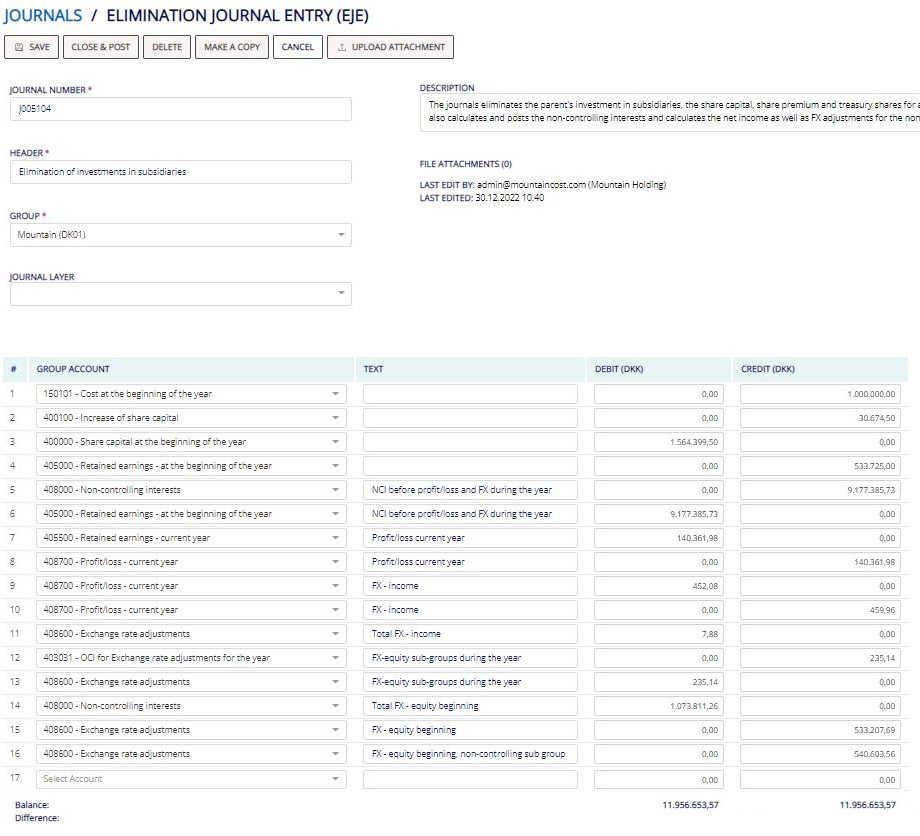Open account dropdown in row 8 Profit/loss current year
The width and height of the screenshot is (920, 836).
[191, 562]
